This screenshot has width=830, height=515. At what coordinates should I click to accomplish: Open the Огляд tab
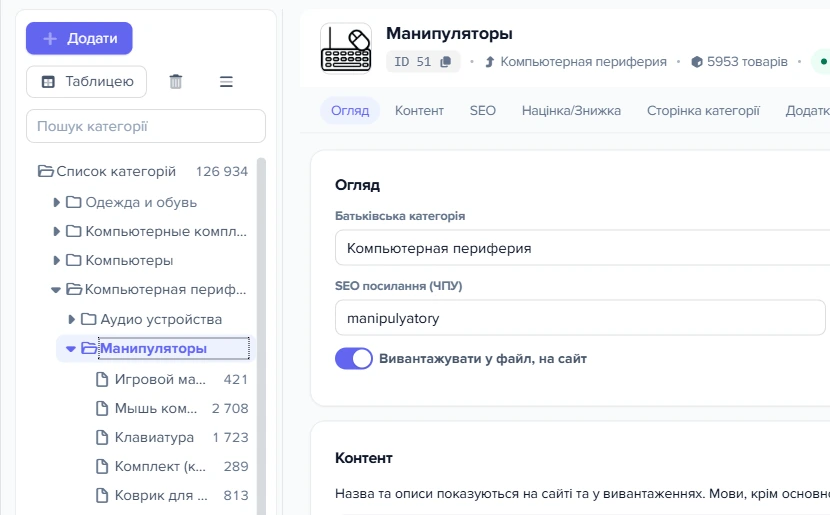[350, 111]
